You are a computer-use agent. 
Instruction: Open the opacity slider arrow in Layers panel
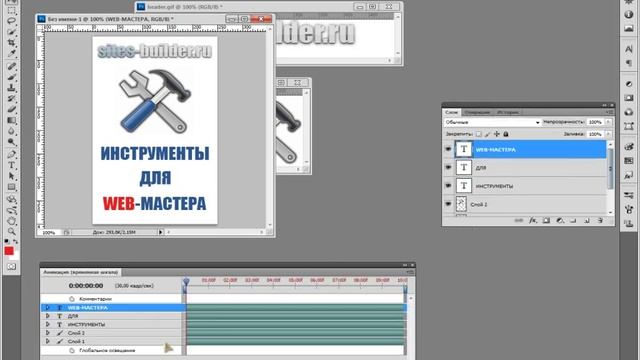click(608, 122)
